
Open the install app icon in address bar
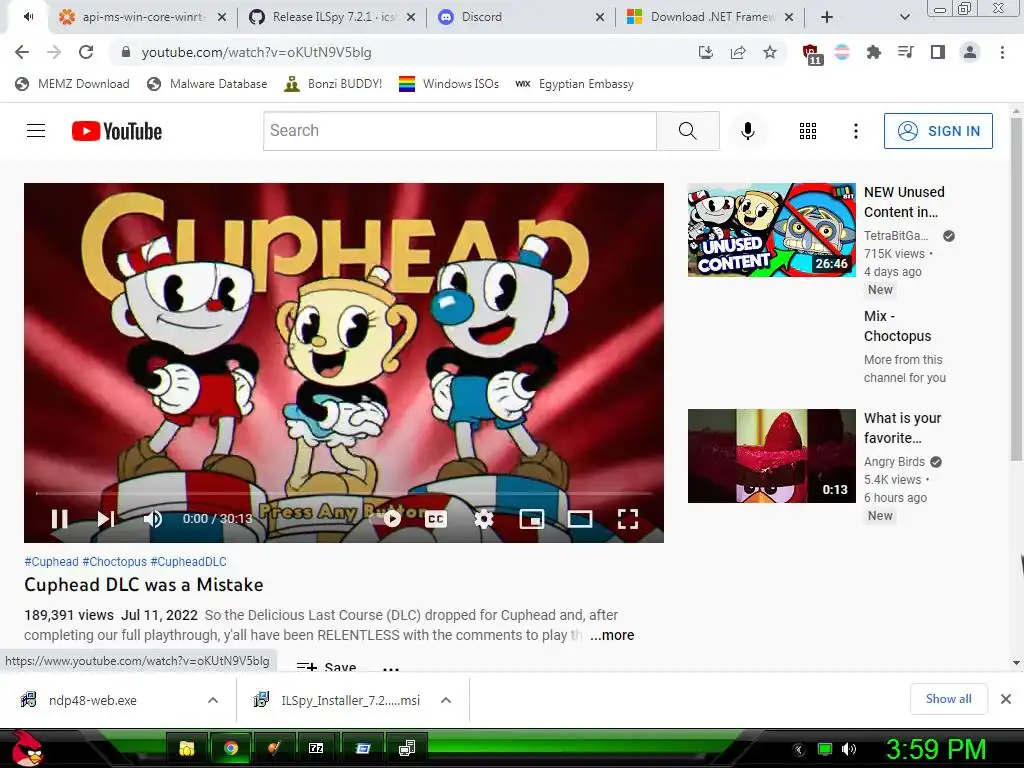click(x=706, y=52)
